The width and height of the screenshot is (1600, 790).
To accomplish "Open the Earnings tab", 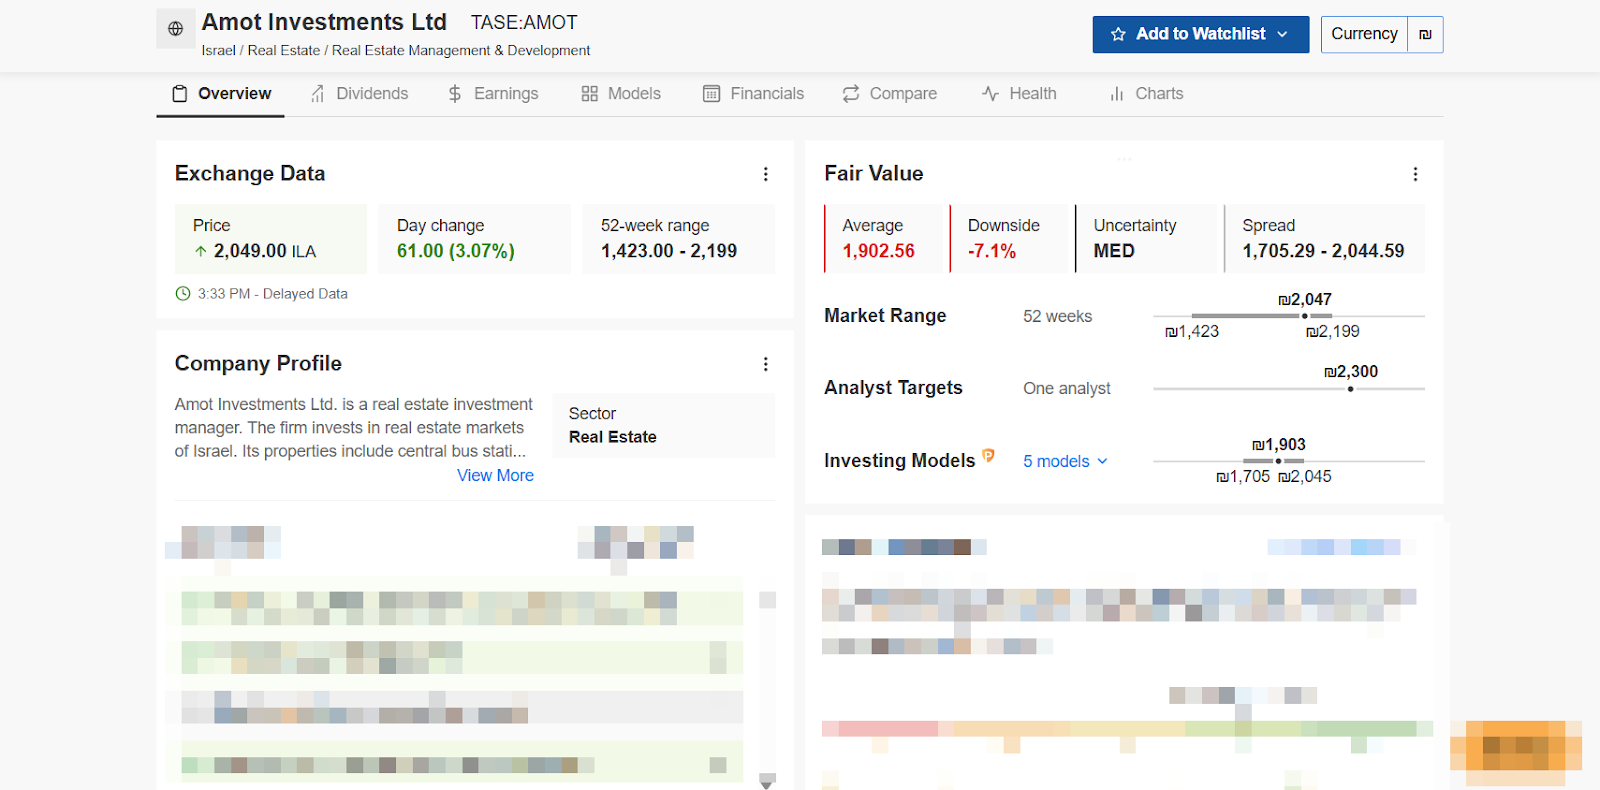I will tap(492, 93).
